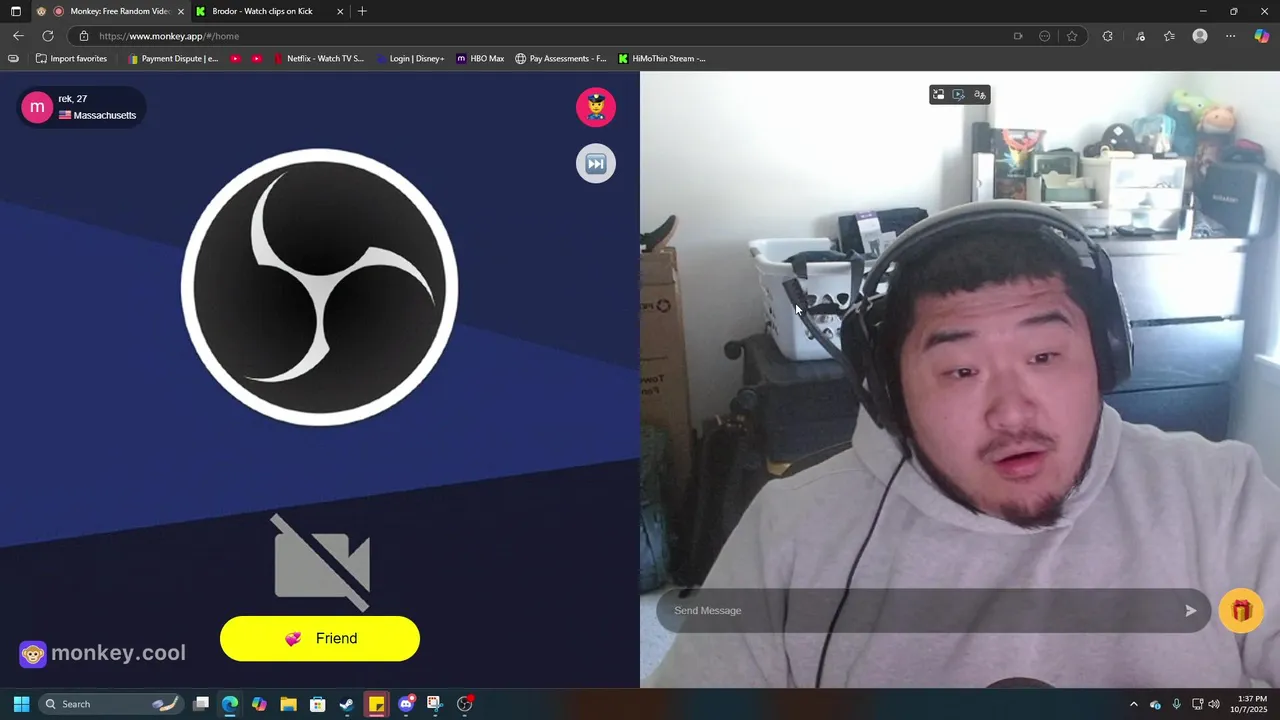Click the disabled camera icon
The height and width of the screenshot is (720, 1280).
[322, 562]
